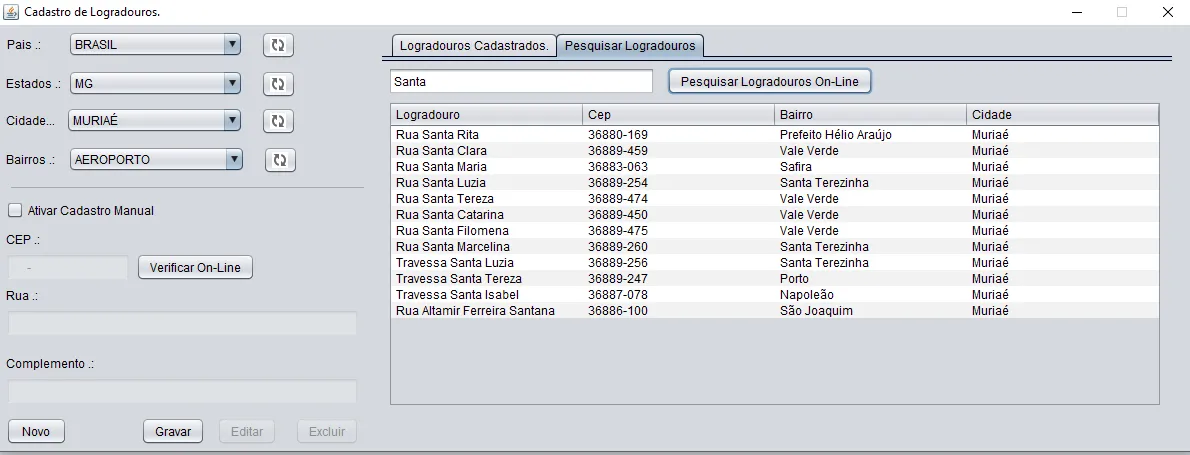Enable the Ativar Cadastro Manual checkbox
This screenshot has height=455, width=1190.
pyautogui.click(x=15, y=211)
